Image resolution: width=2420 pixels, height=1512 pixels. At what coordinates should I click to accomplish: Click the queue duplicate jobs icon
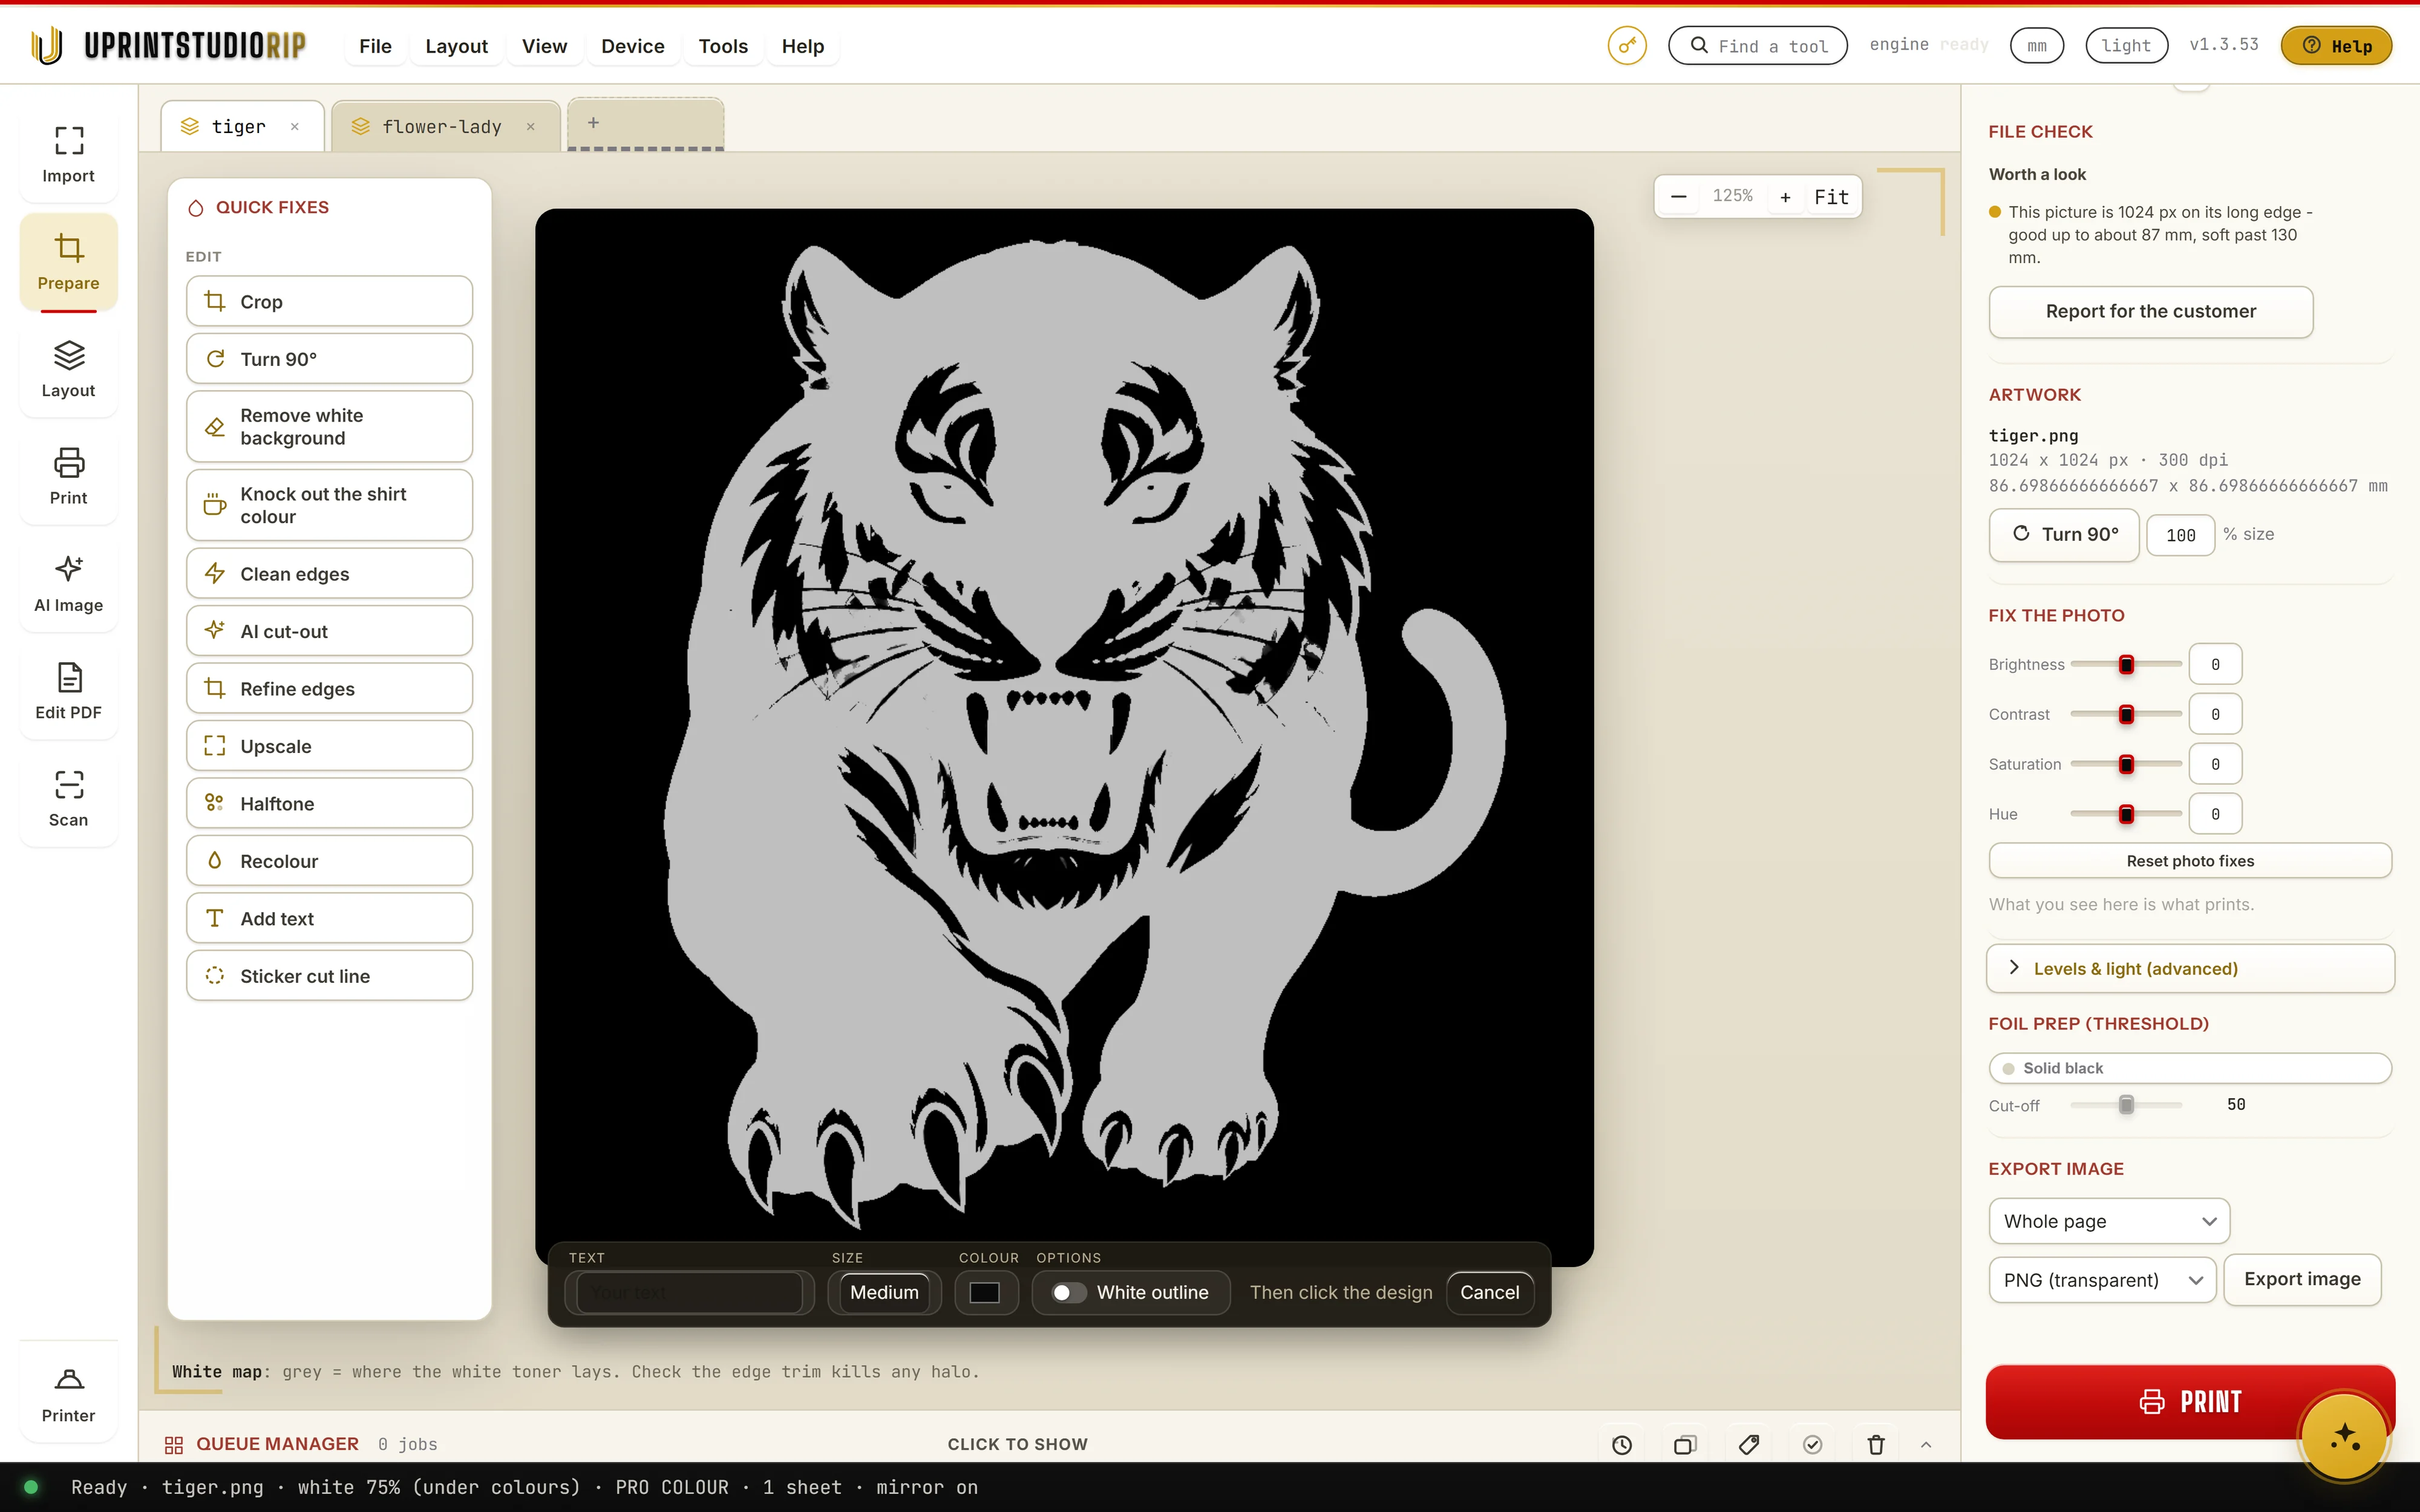(x=1685, y=1444)
